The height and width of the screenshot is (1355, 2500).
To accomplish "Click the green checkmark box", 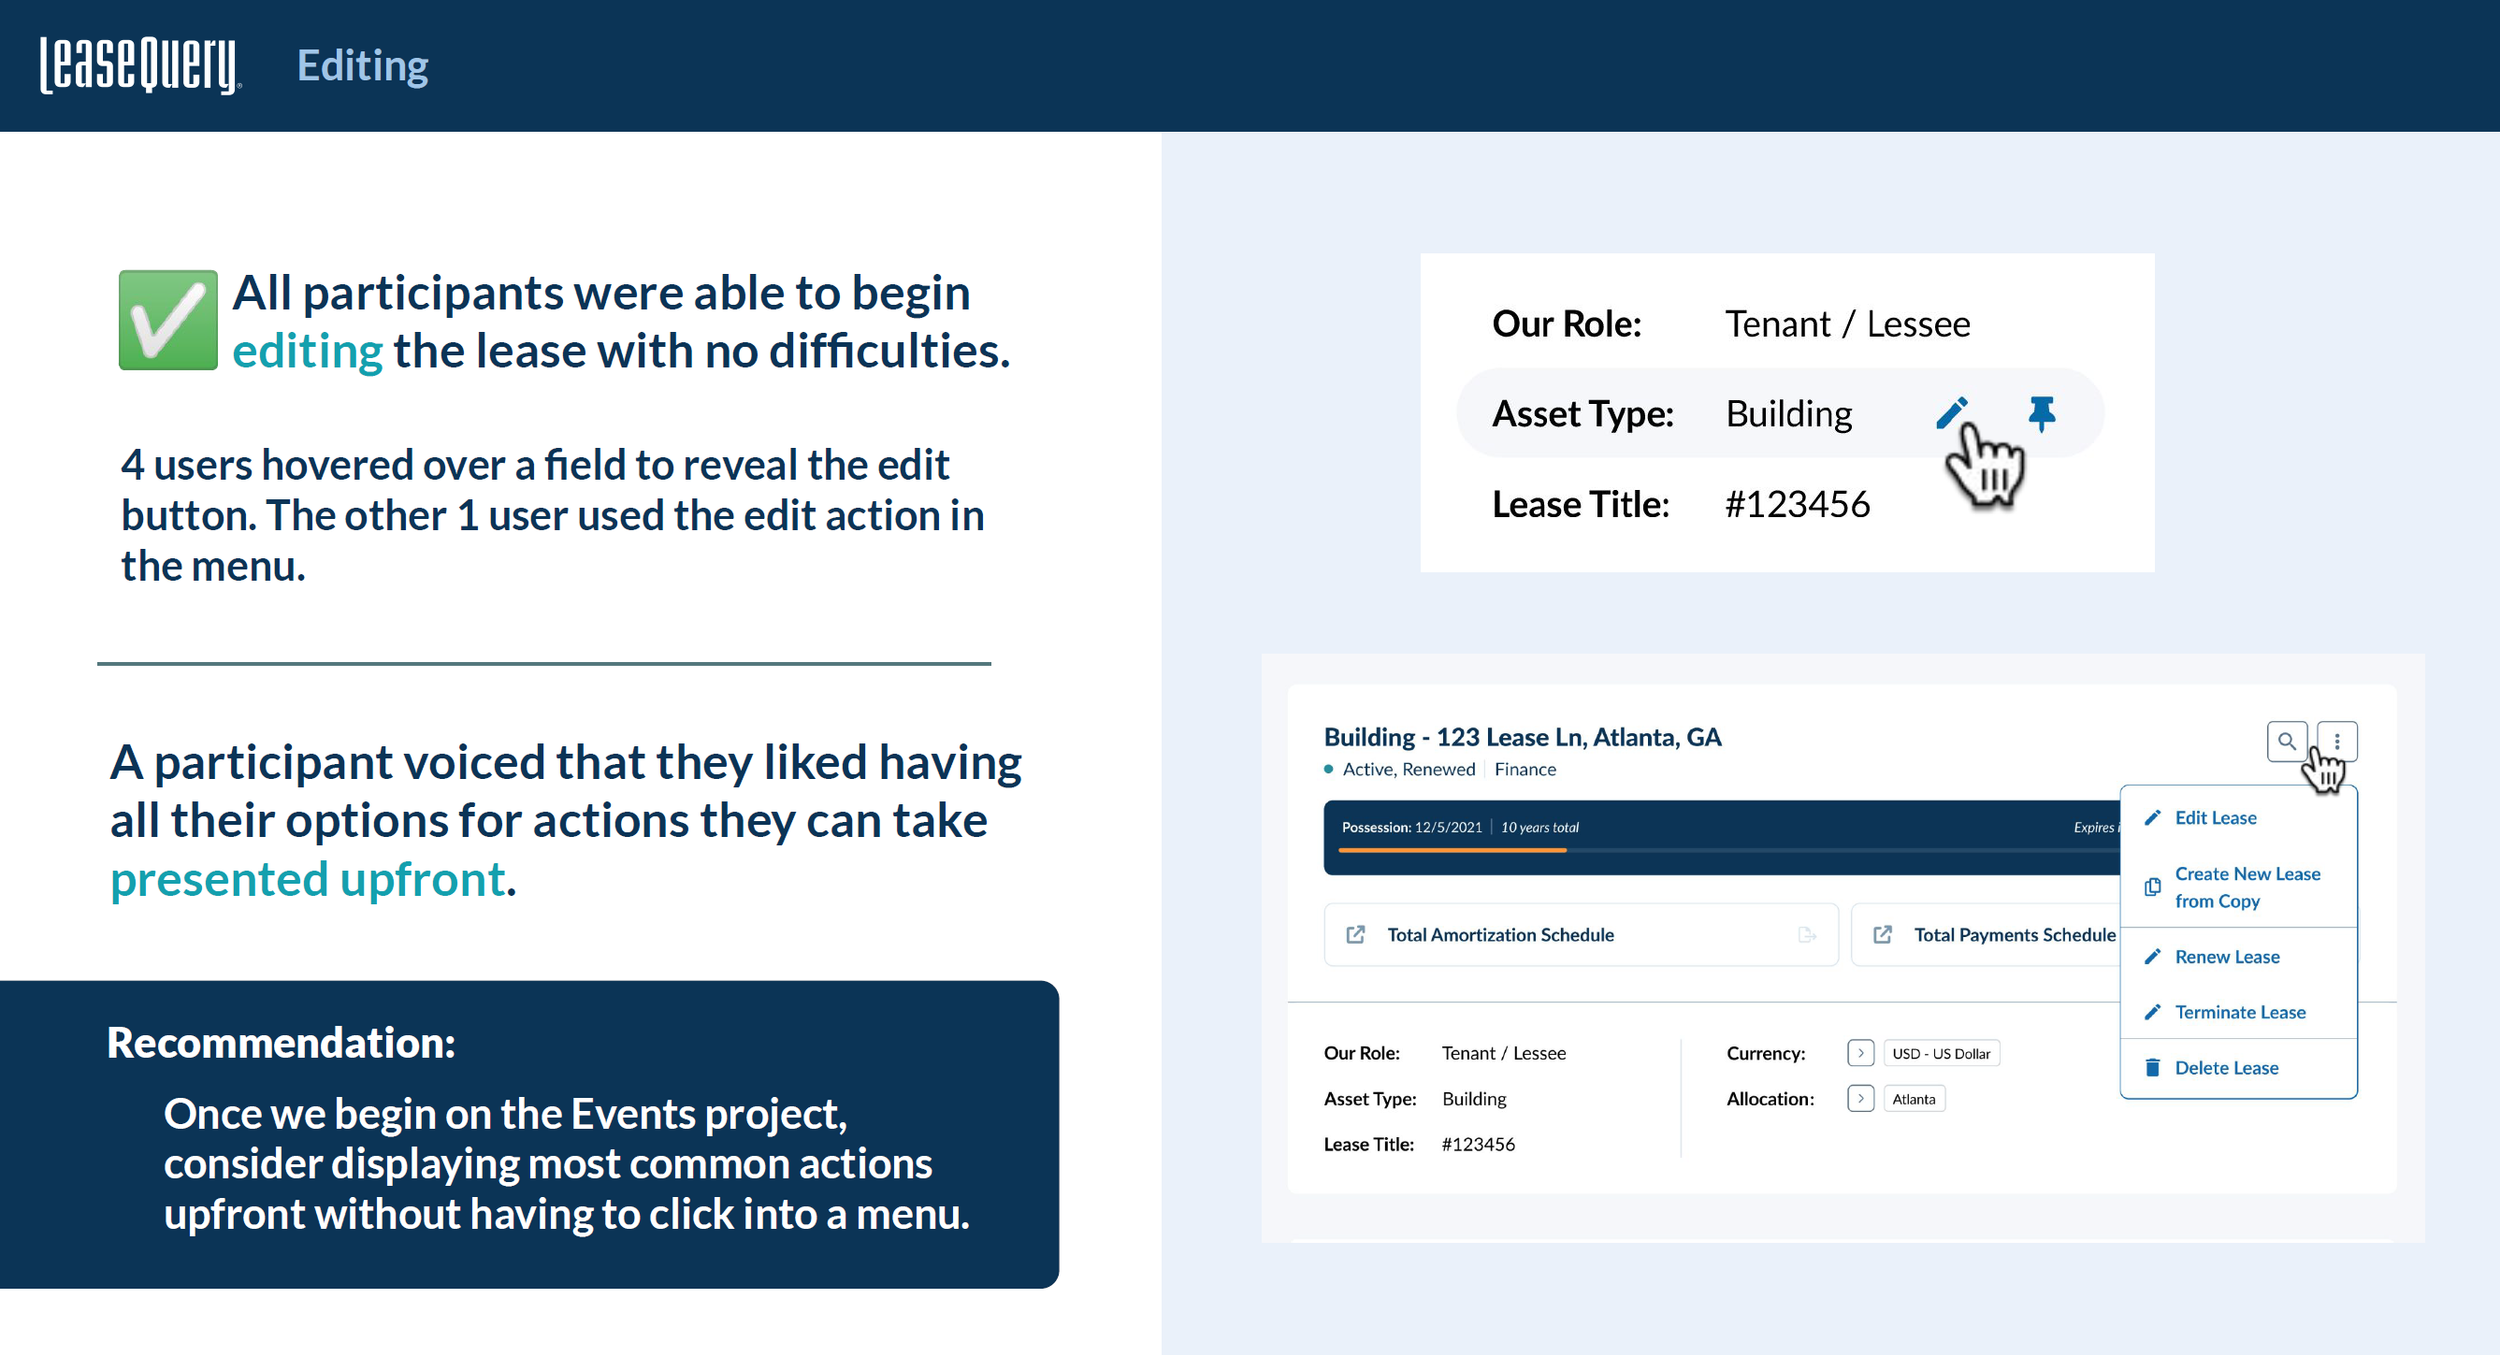I will coord(168,320).
